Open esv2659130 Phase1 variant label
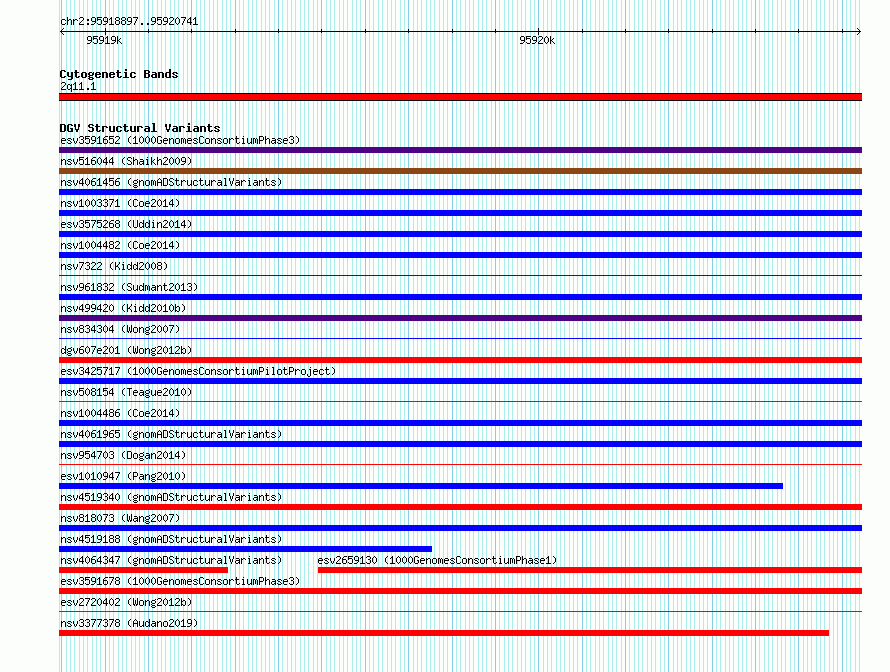890x672 pixels. [437, 560]
